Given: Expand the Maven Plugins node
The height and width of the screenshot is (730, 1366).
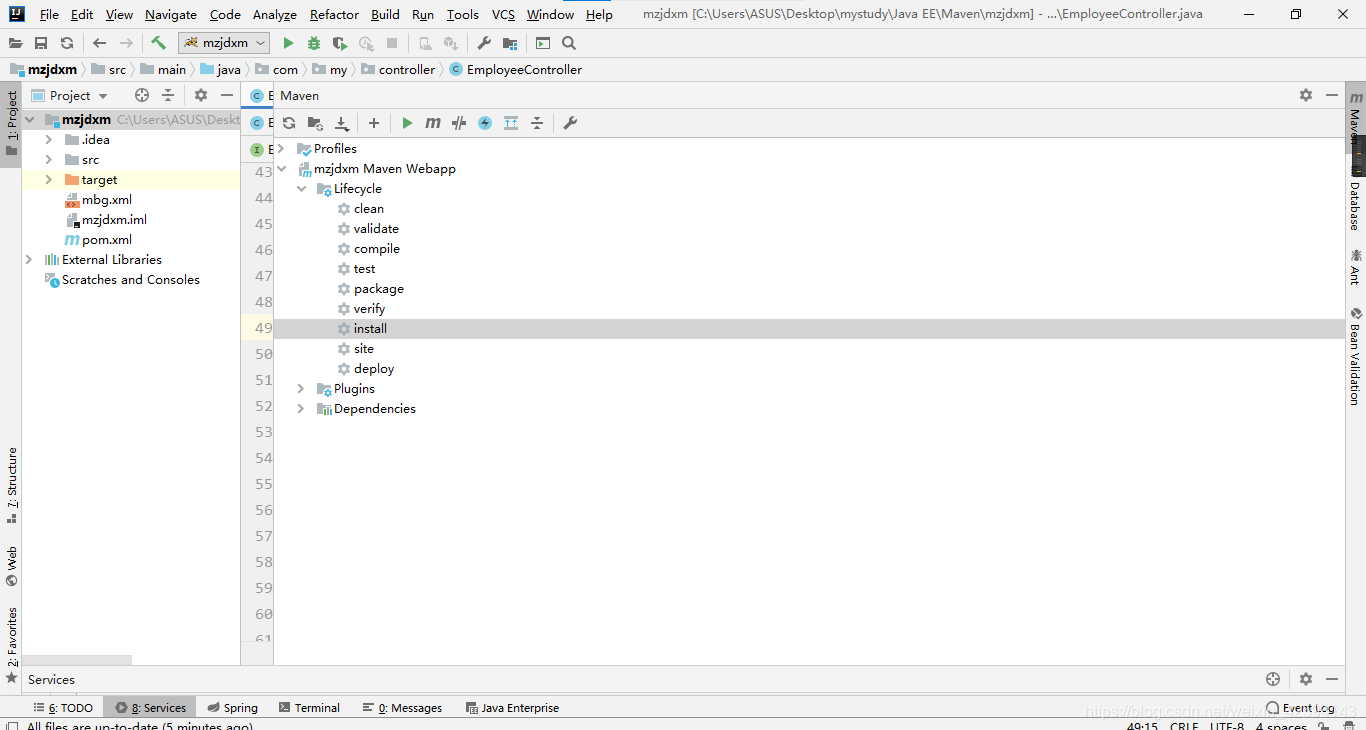Looking at the screenshot, I should point(301,389).
